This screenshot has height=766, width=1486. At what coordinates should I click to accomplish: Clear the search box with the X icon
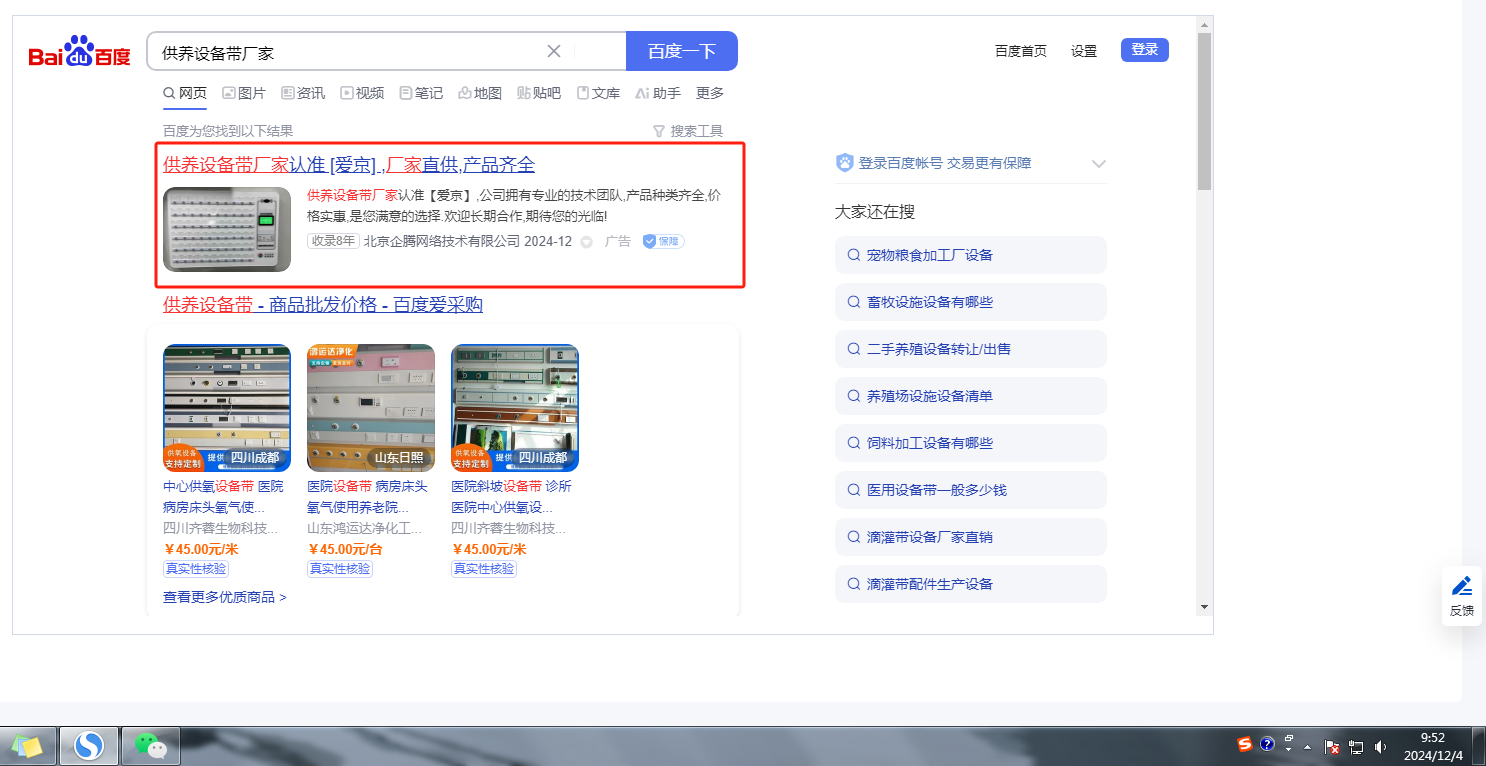click(x=554, y=51)
